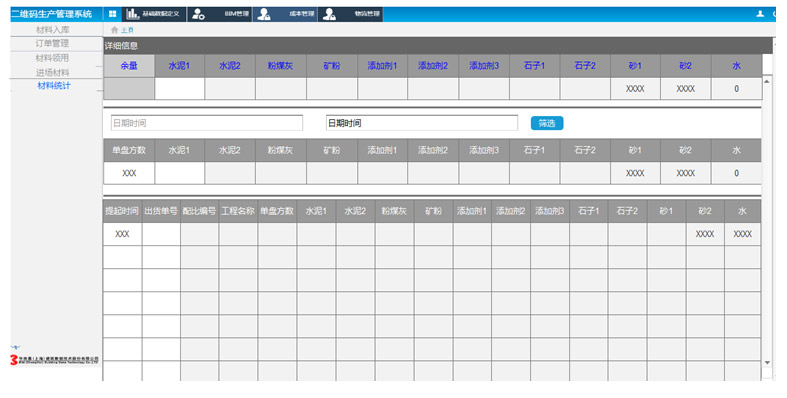The width and height of the screenshot is (787, 398).
Task: Click the scrollbar down arrow
Action: (x=767, y=362)
